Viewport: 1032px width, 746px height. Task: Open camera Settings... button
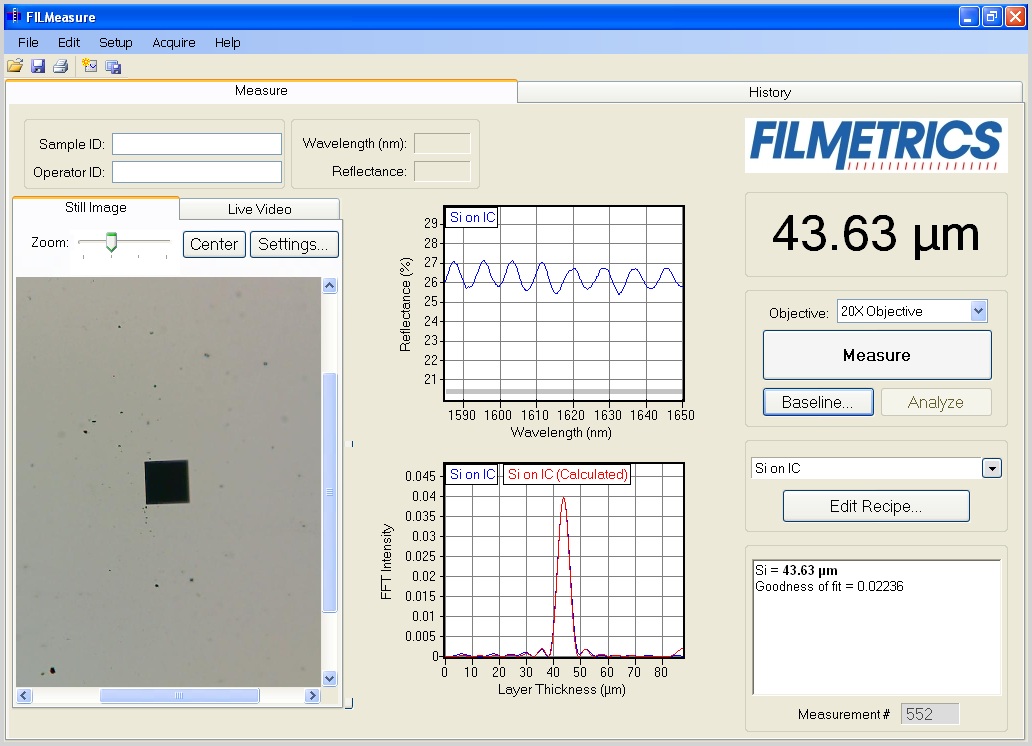click(294, 244)
